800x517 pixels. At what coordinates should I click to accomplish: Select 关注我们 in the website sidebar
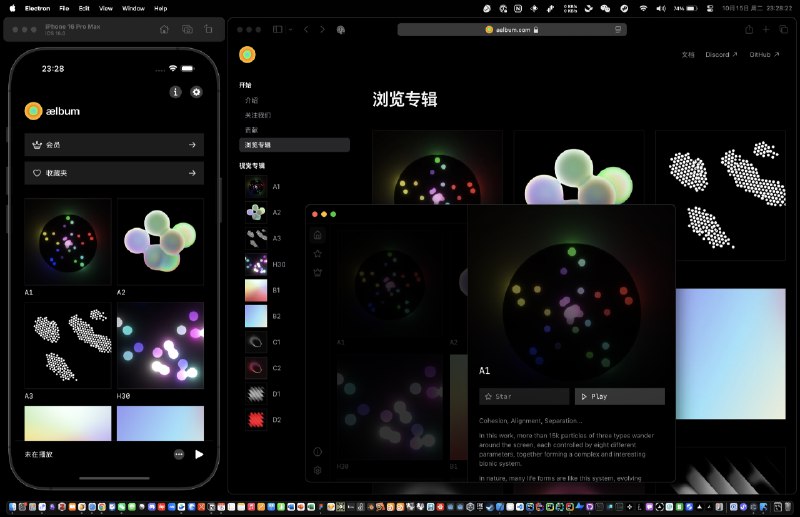coord(258,115)
